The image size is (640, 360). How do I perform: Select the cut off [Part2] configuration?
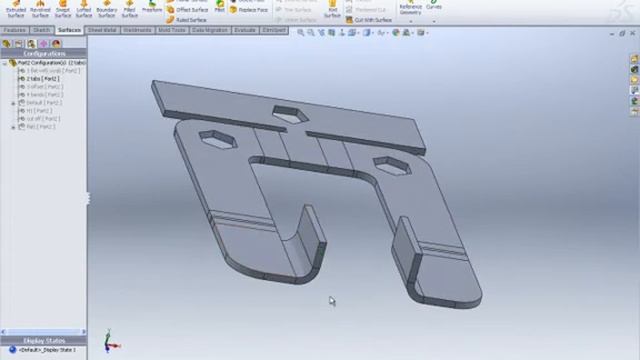39,119
